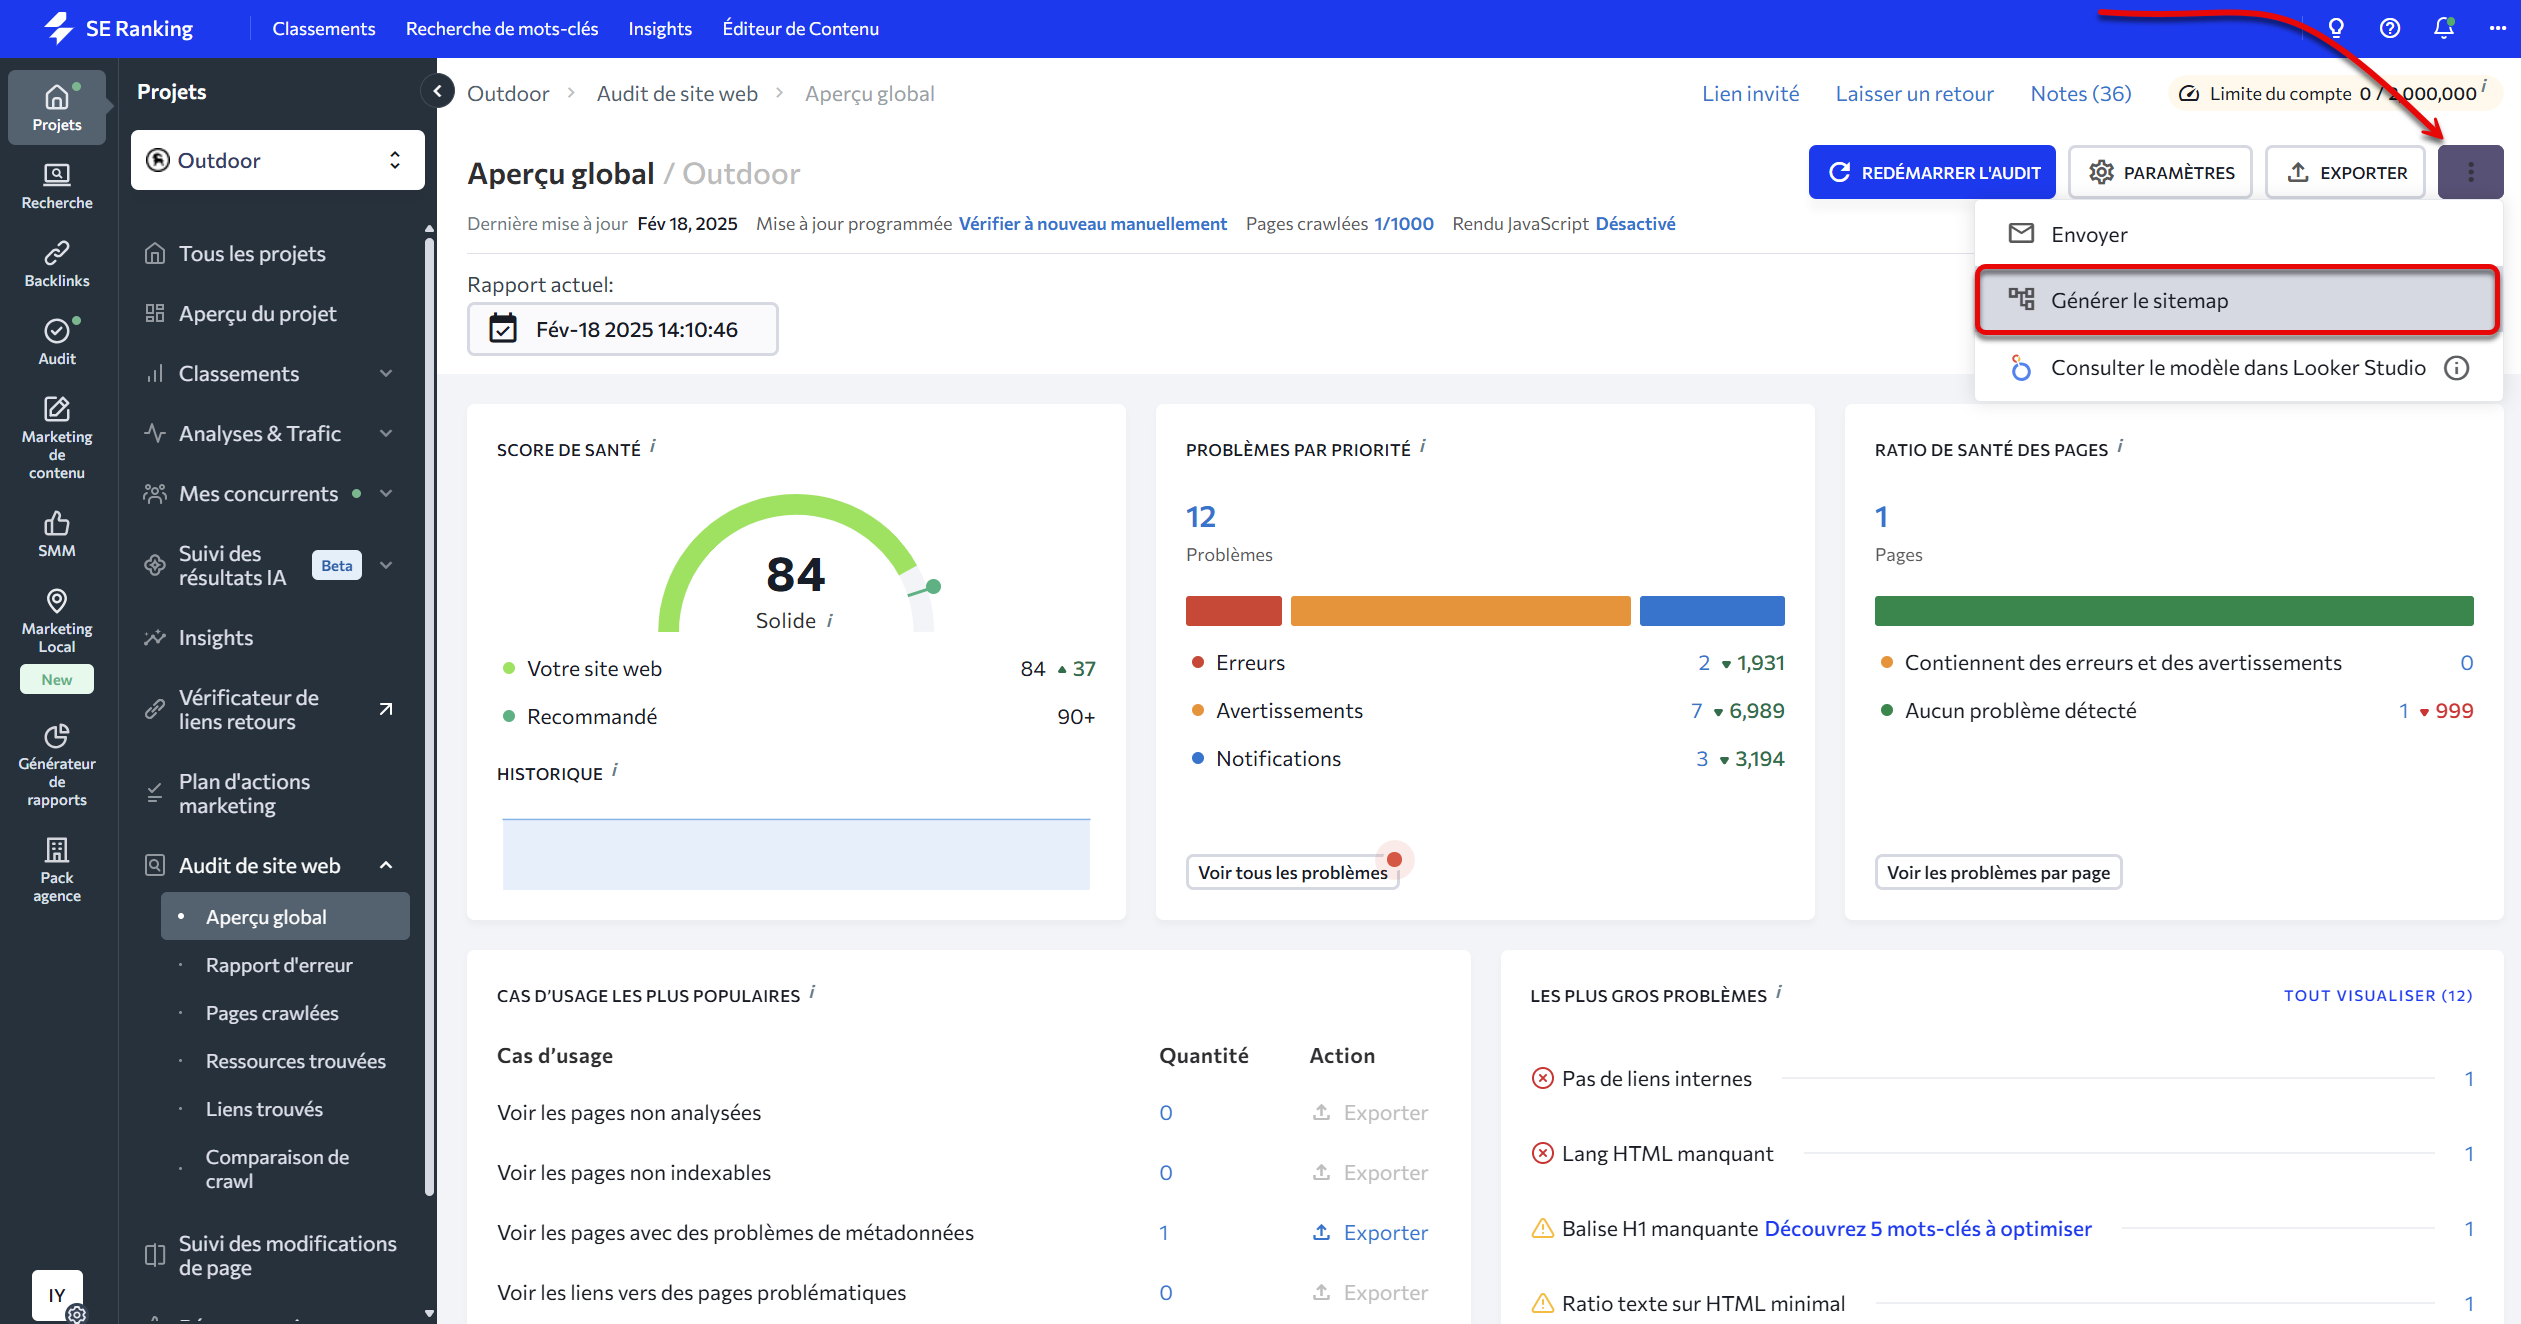Image resolution: width=2521 pixels, height=1324 pixels.
Task: Click Vérifier à nouveau manuellement link
Action: click(x=1092, y=223)
